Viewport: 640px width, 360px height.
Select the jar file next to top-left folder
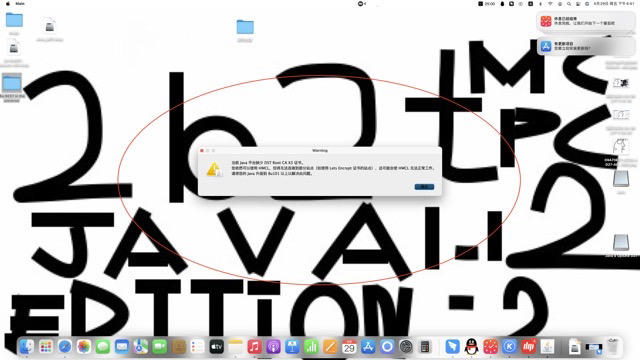pos(50,26)
